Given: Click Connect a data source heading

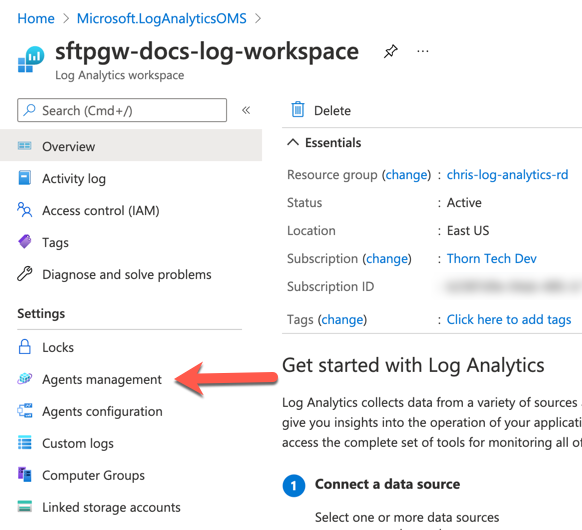Looking at the screenshot, I should tap(387, 484).
